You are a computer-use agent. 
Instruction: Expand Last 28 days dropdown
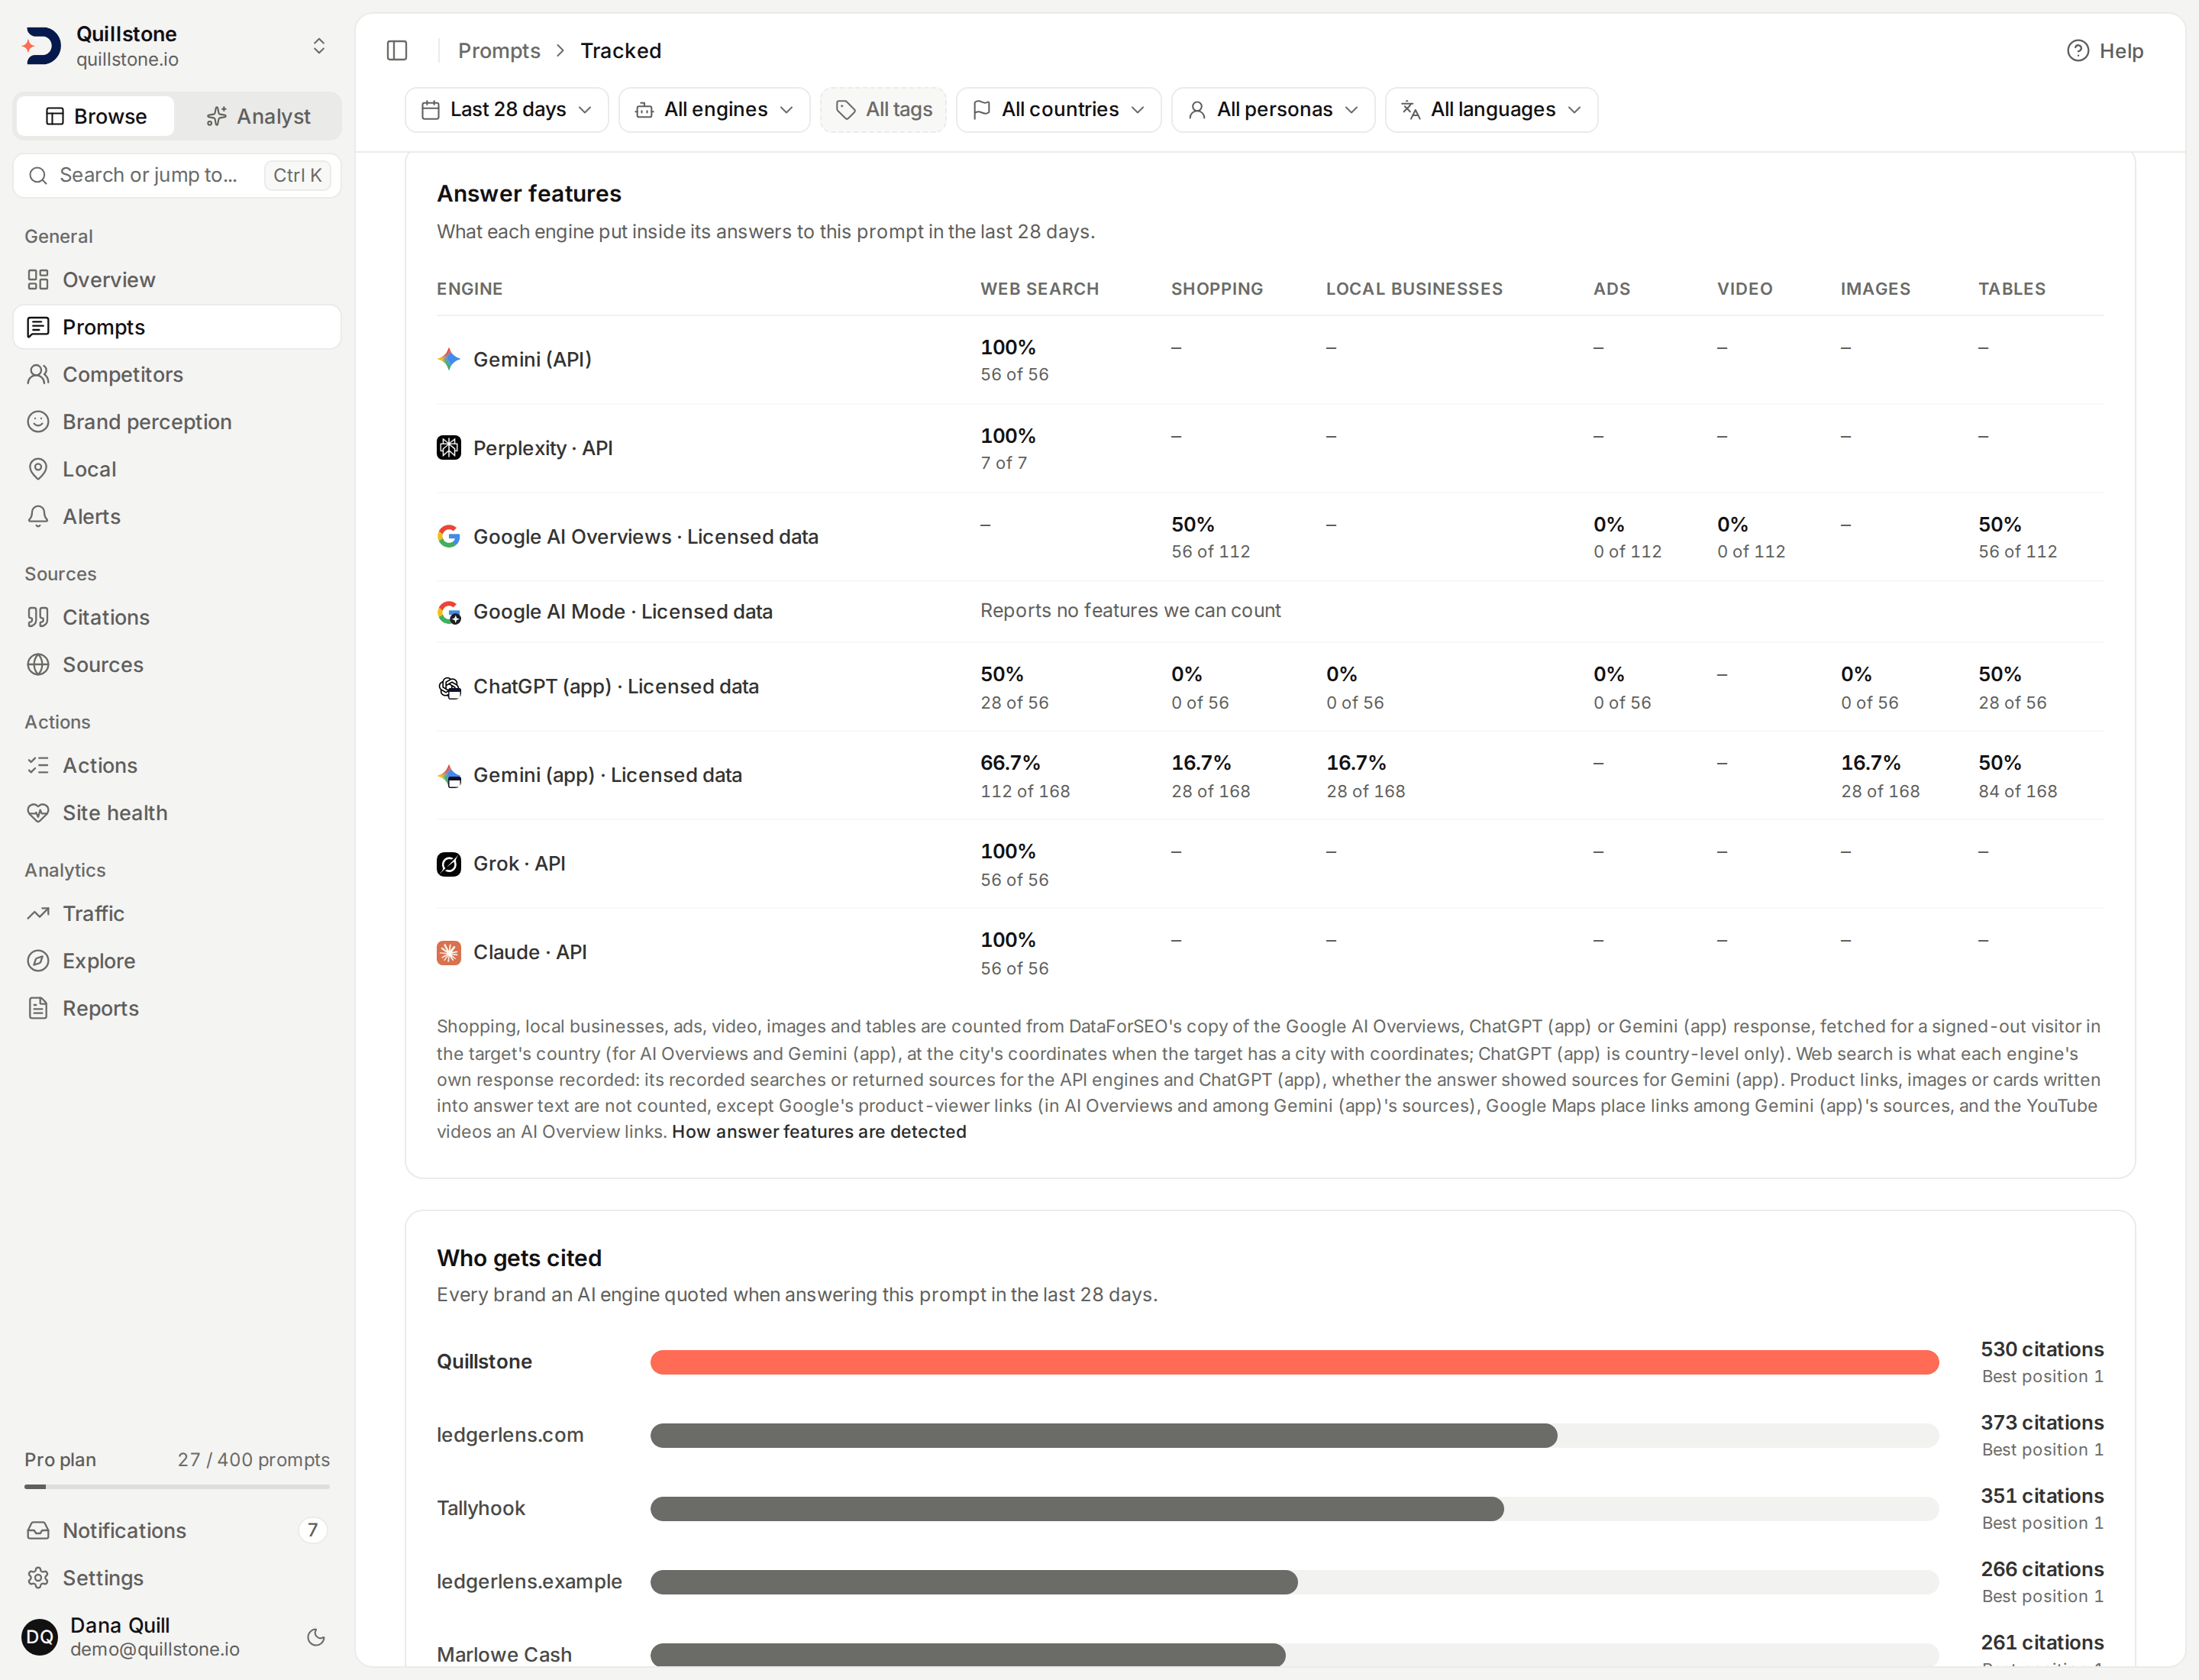(x=507, y=110)
